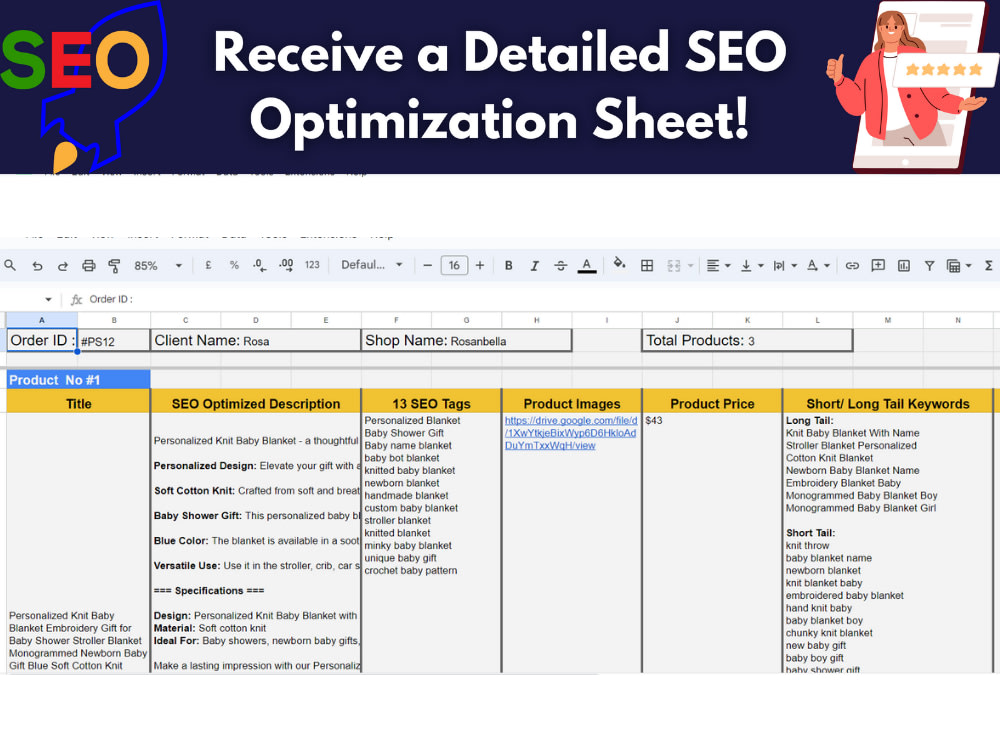
Task: Format cell as currency (£)
Action: [x=208, y=265]
